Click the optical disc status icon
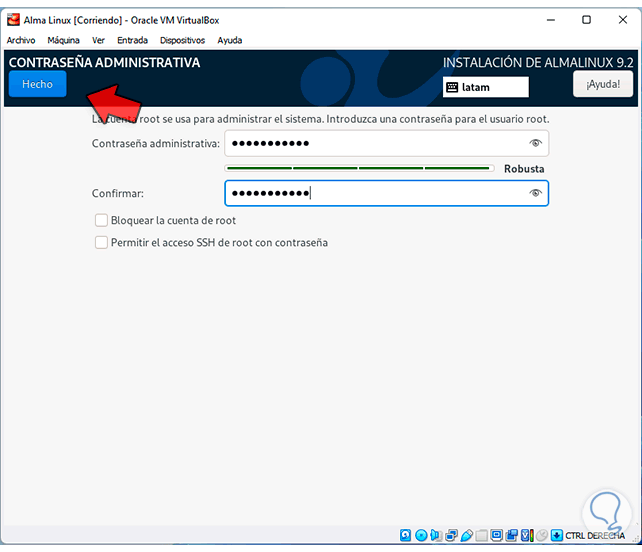 421,535
